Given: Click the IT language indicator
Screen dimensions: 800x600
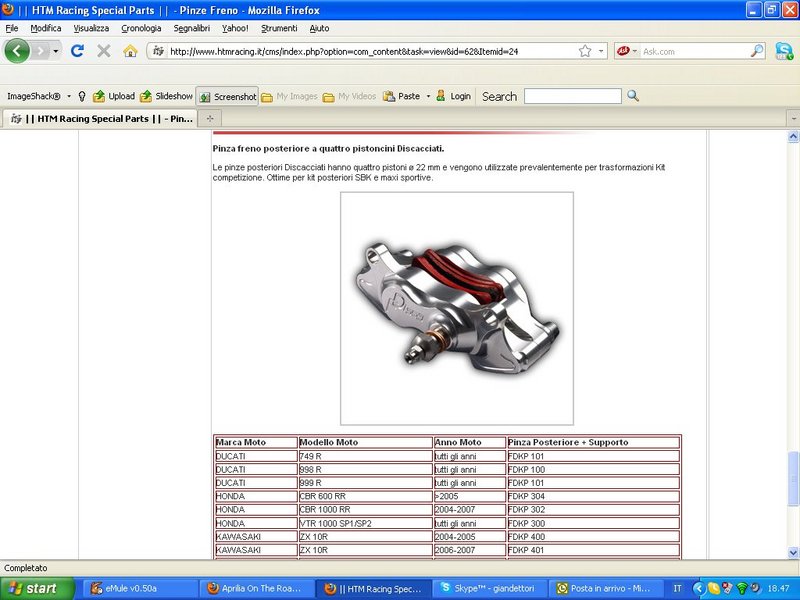Looking at the screenshot, I should (x=677, y=589).
